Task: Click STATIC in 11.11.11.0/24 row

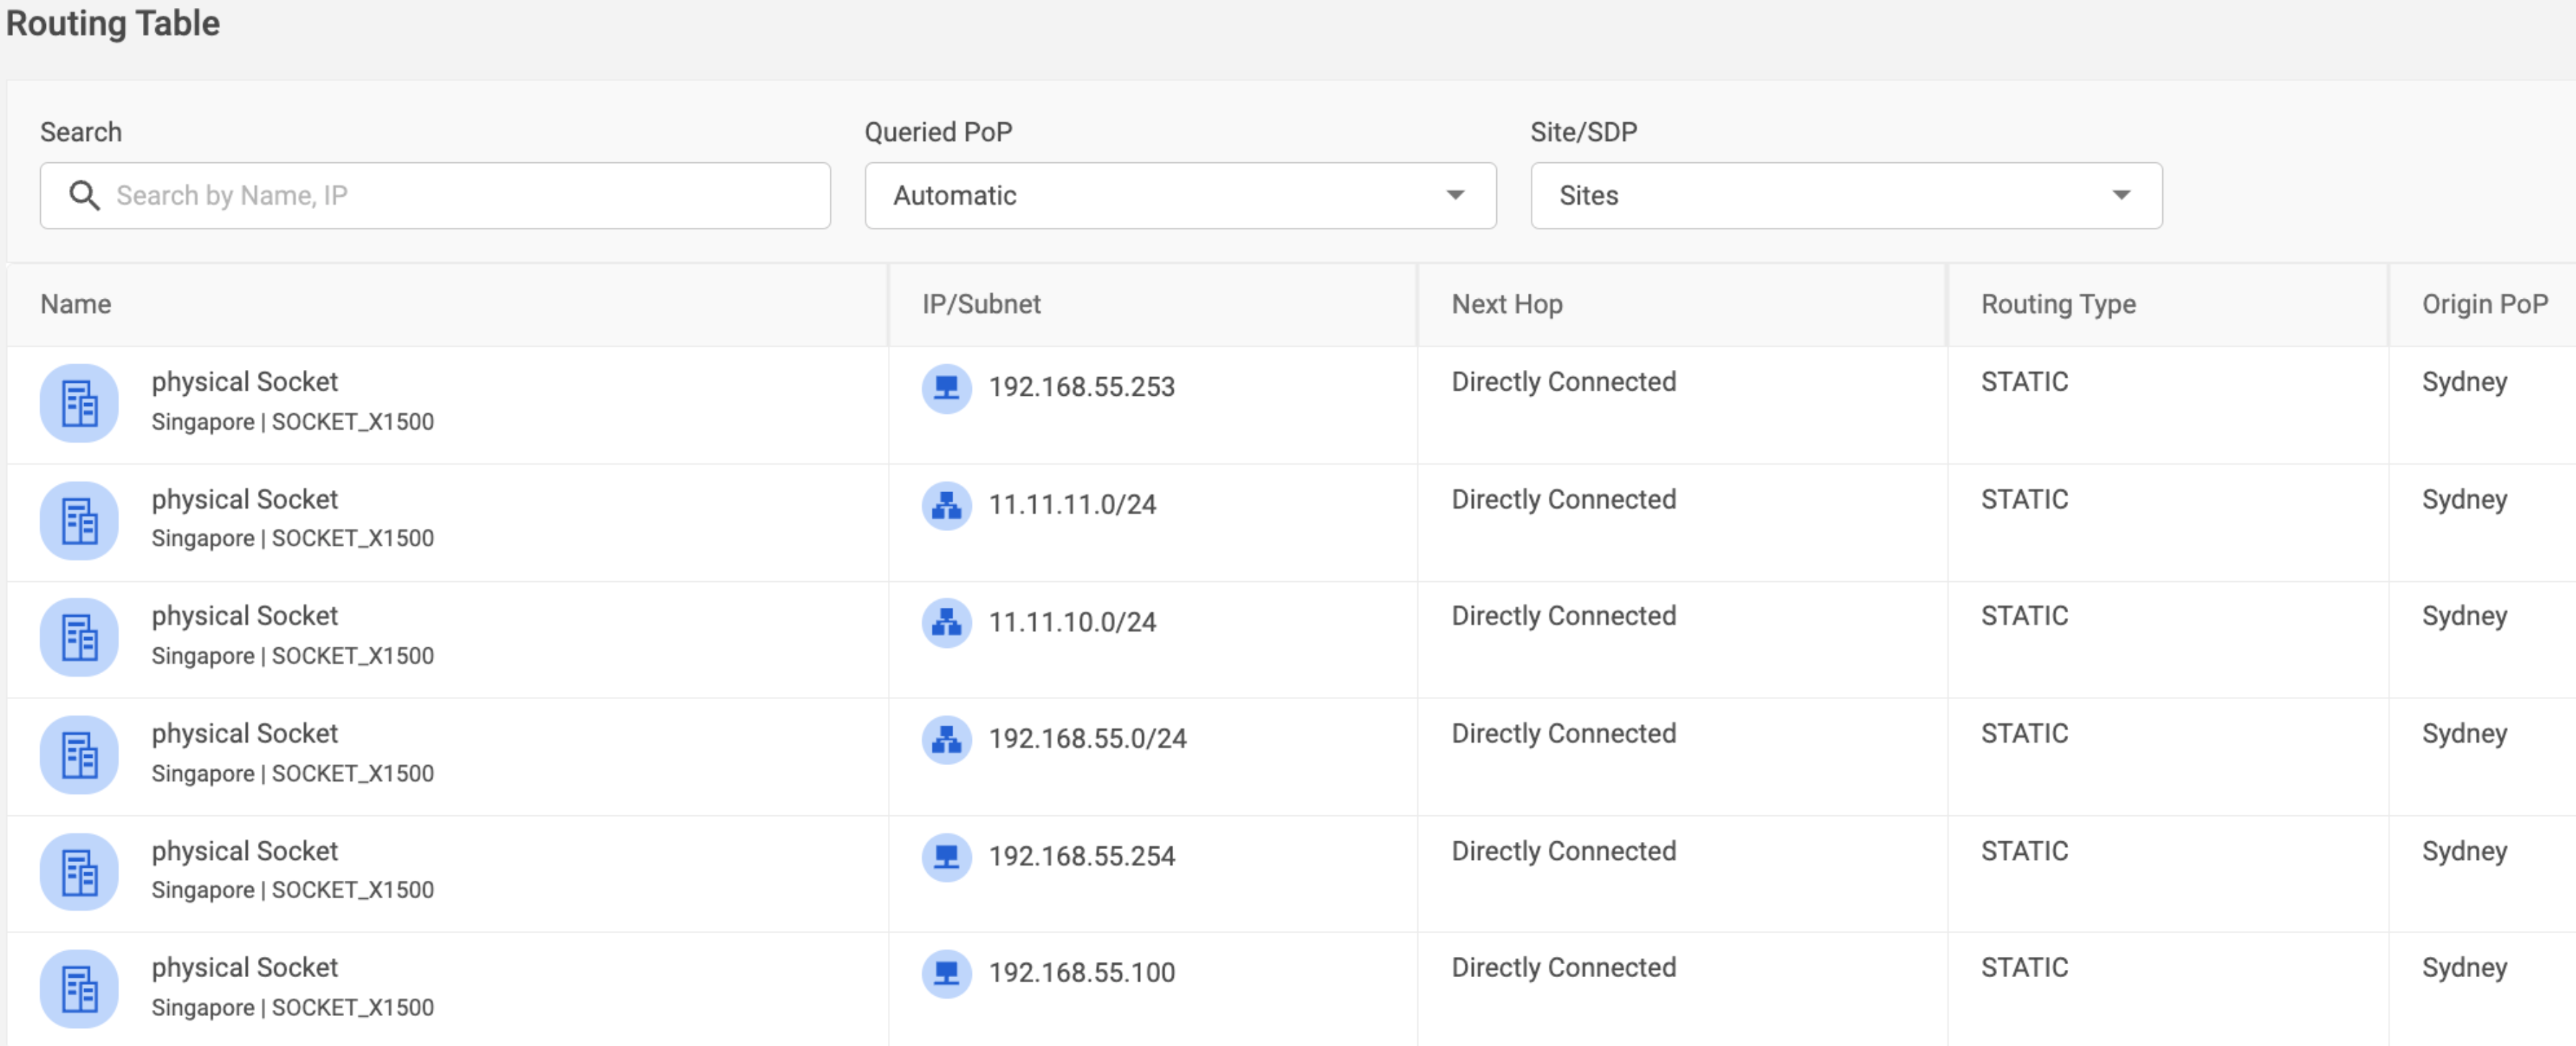Action: click(2024, 499)
